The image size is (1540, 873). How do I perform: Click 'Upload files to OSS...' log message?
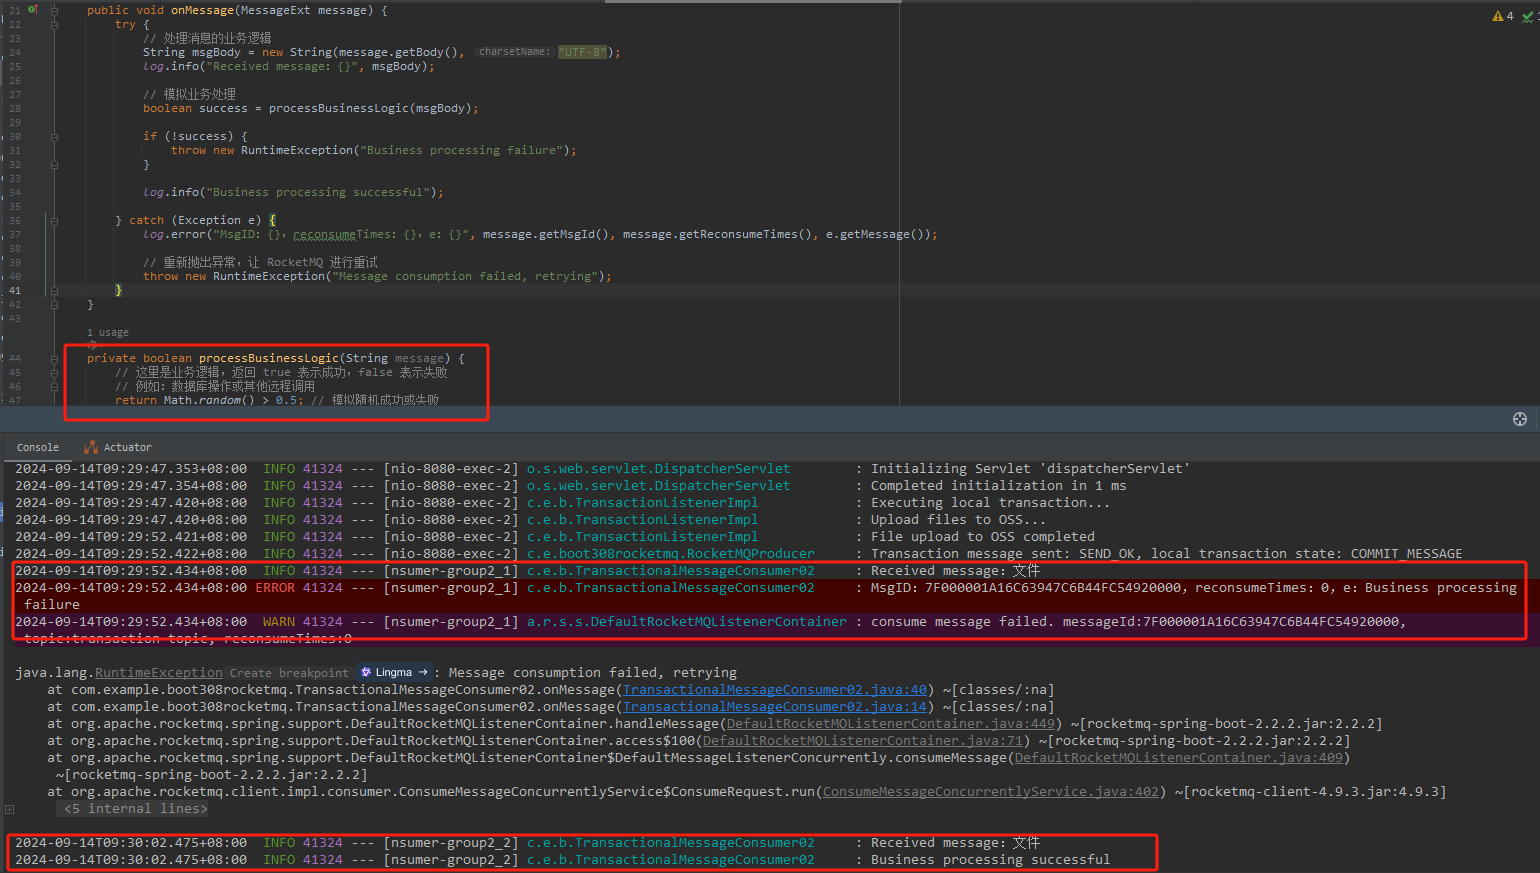pyautogui.click(x=958, y=520)
